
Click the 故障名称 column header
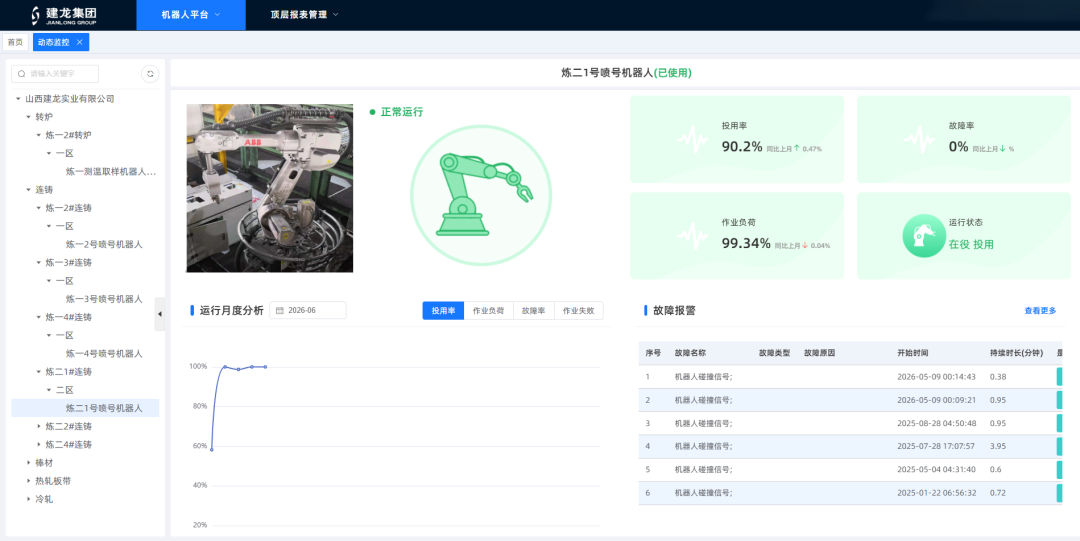coord(690,353)
